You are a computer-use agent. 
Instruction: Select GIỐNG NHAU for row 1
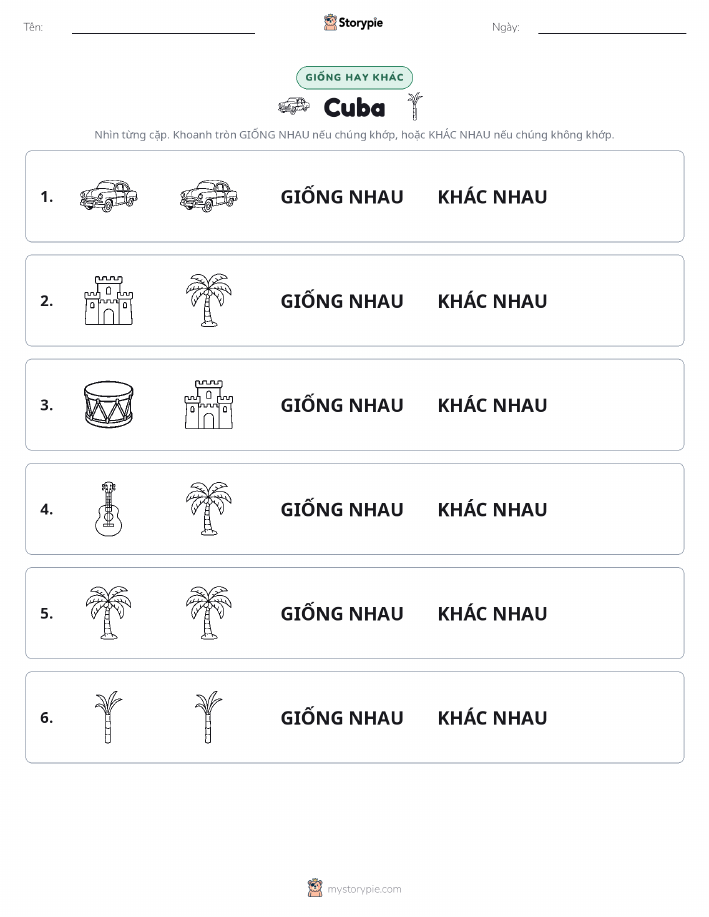tap(342, 197)
